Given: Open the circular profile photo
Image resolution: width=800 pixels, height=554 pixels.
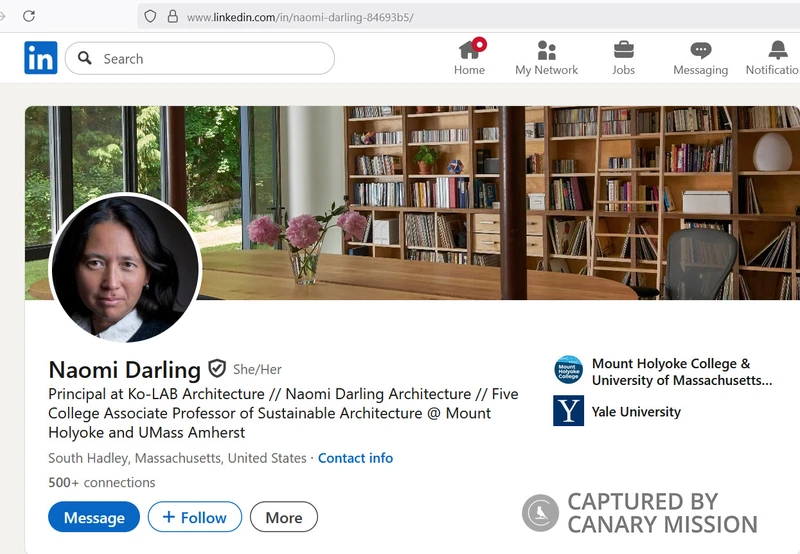Looking at the screenshot, I should pyautogui.click(x=125, y=268).
